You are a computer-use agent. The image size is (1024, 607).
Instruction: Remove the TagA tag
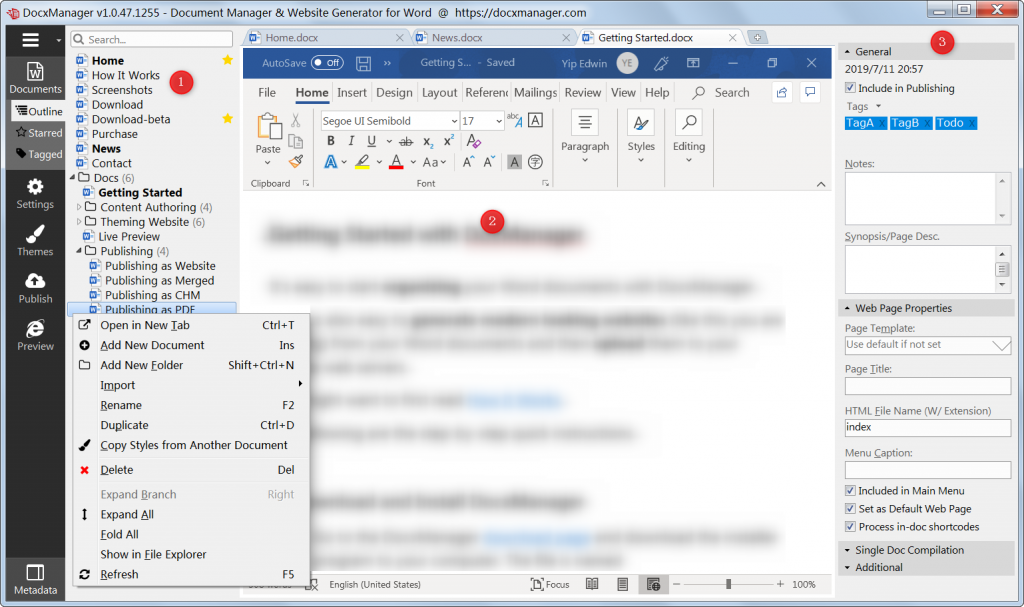point(882,123)
